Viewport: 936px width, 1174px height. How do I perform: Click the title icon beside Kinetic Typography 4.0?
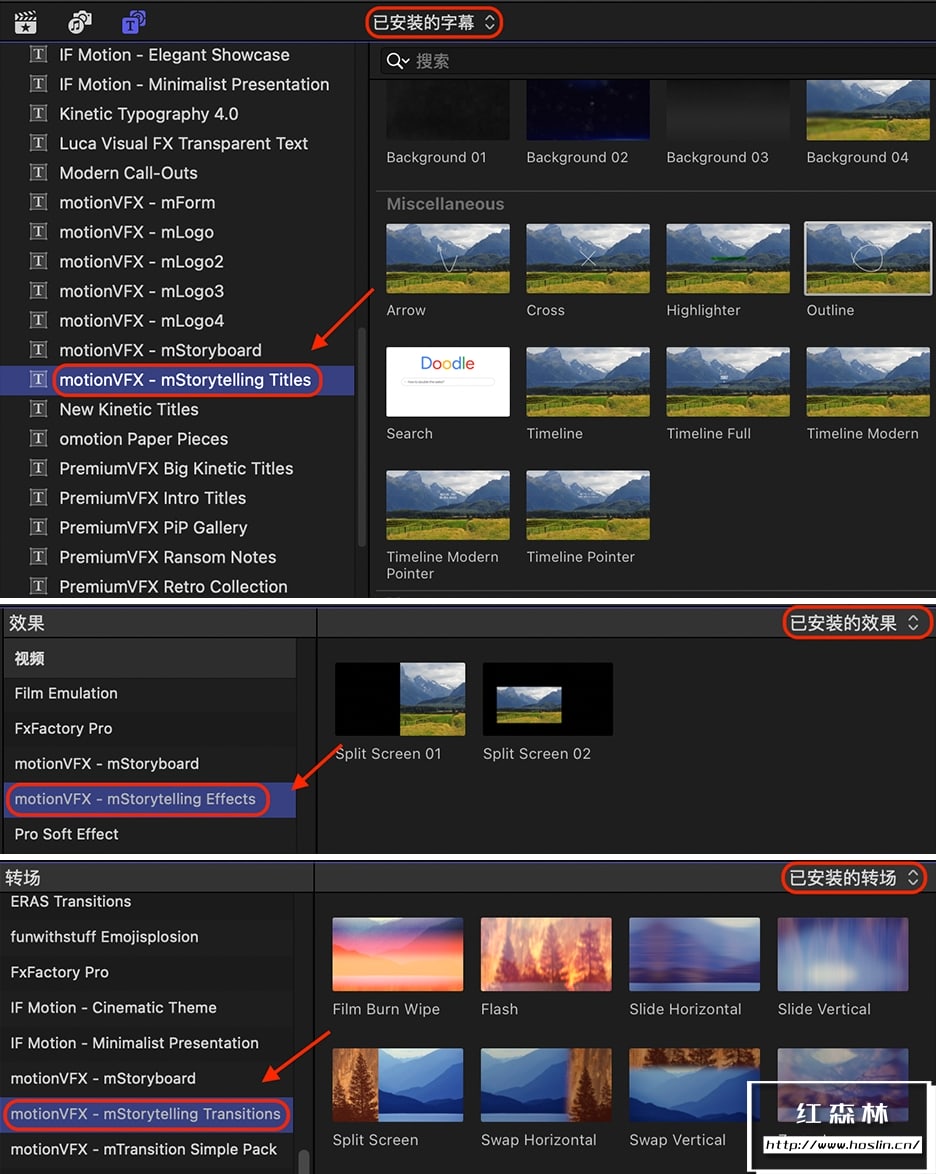[38, 113]
